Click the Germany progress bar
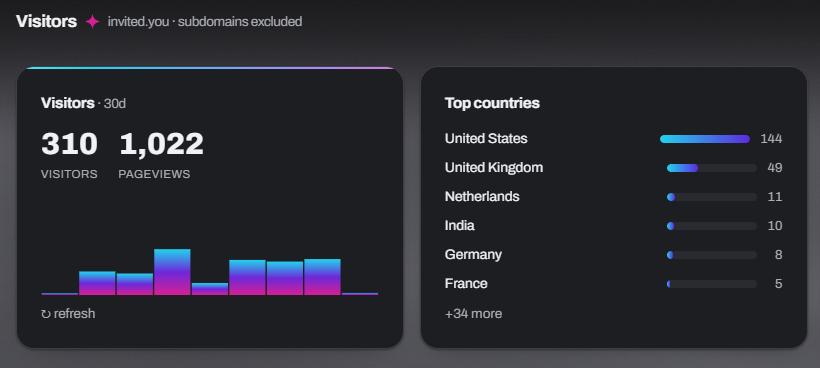The image size is (820, 368). click(x=712, y=255)
